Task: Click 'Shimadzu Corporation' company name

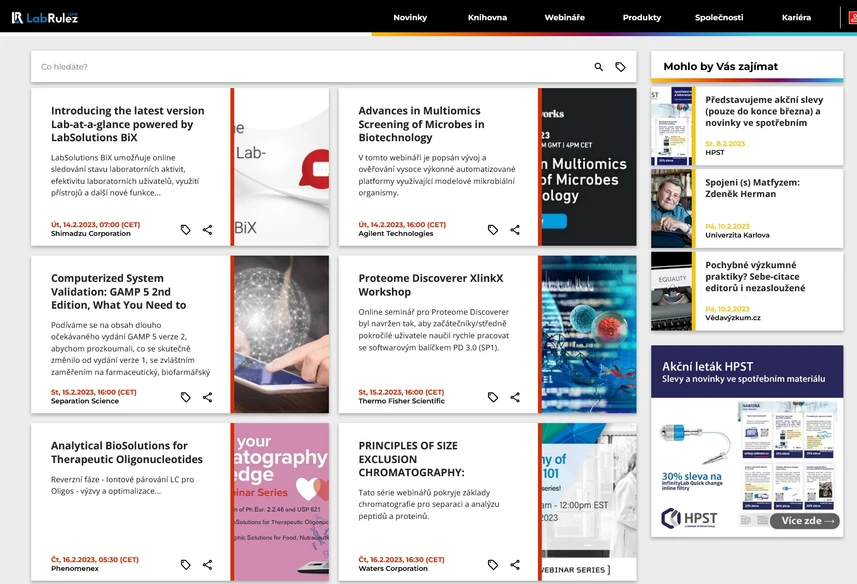Action: (x=91, y=234)
